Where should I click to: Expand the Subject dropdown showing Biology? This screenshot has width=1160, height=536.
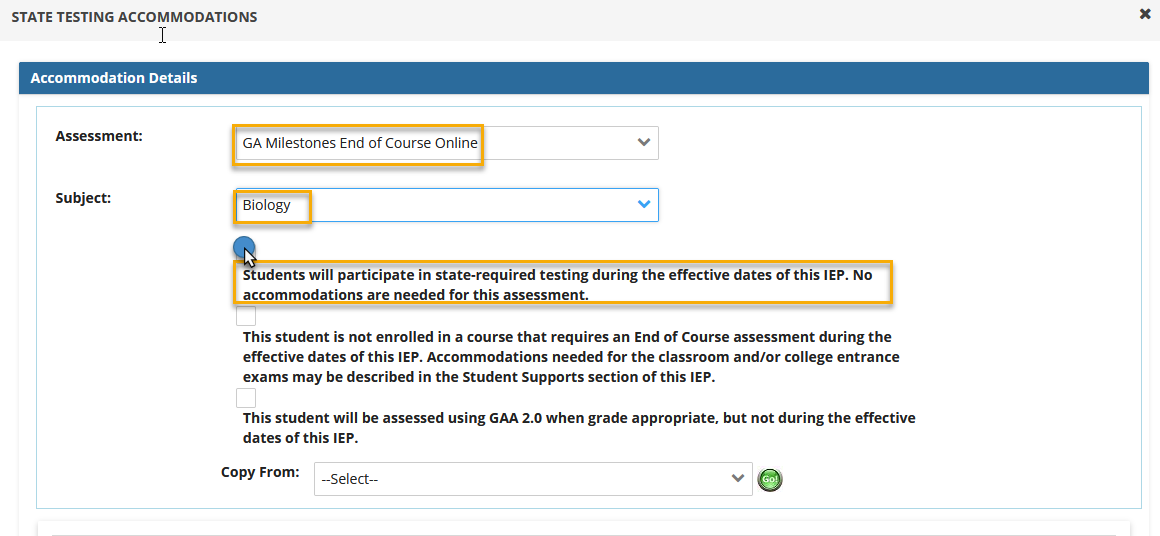click(445, 205)
